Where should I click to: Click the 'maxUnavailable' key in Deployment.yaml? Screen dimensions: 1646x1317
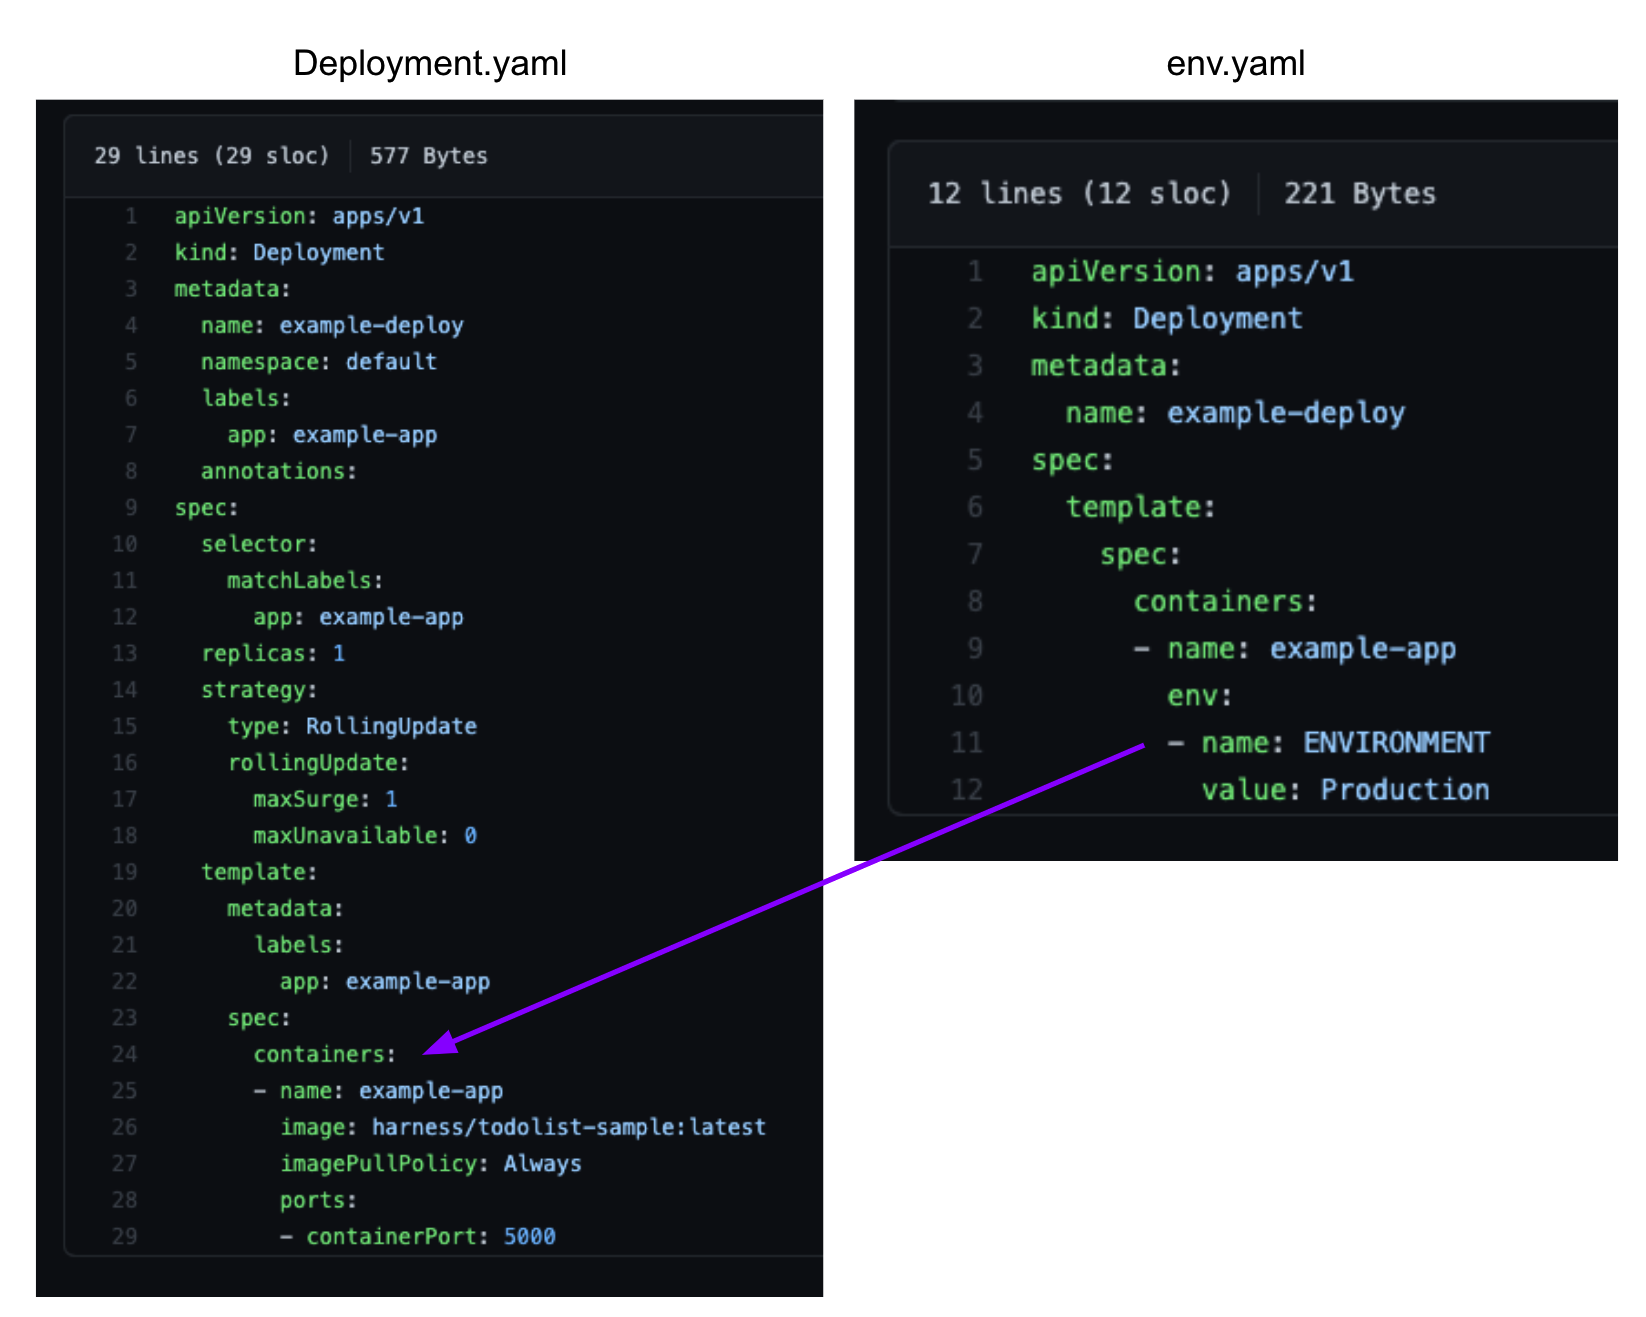pos(345,836)
